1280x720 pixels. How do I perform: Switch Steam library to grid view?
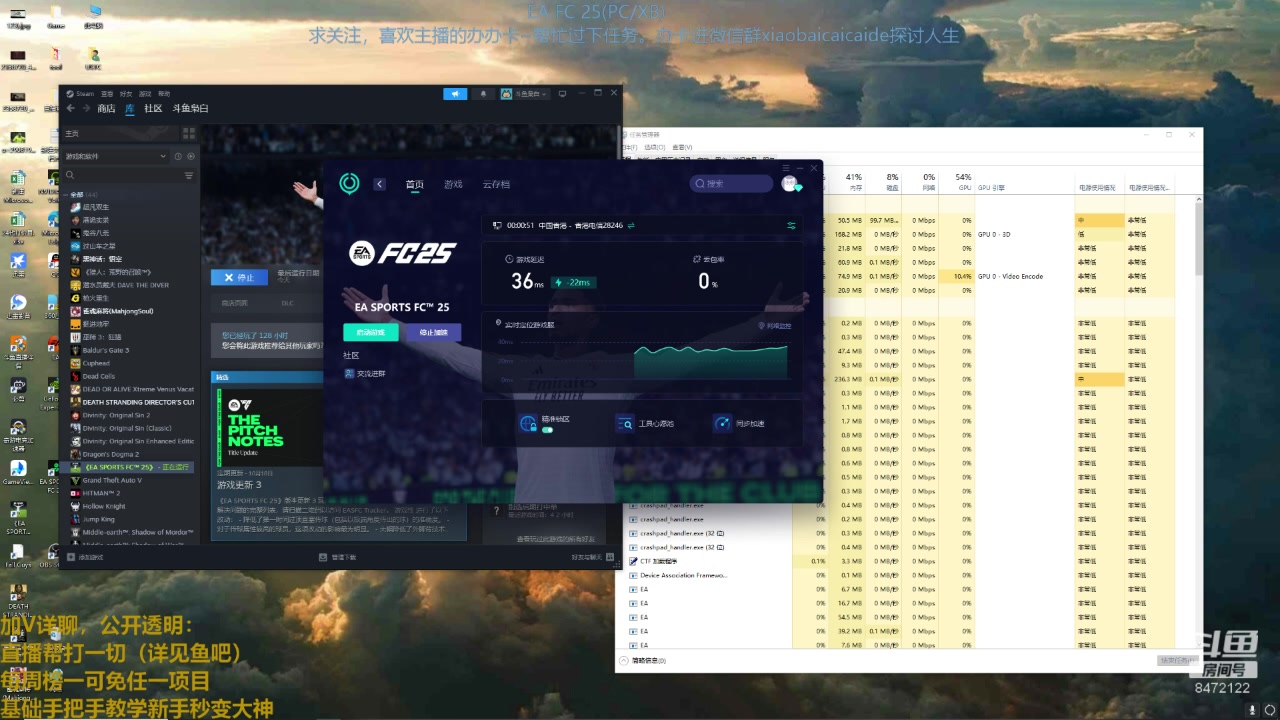[188, 133]
